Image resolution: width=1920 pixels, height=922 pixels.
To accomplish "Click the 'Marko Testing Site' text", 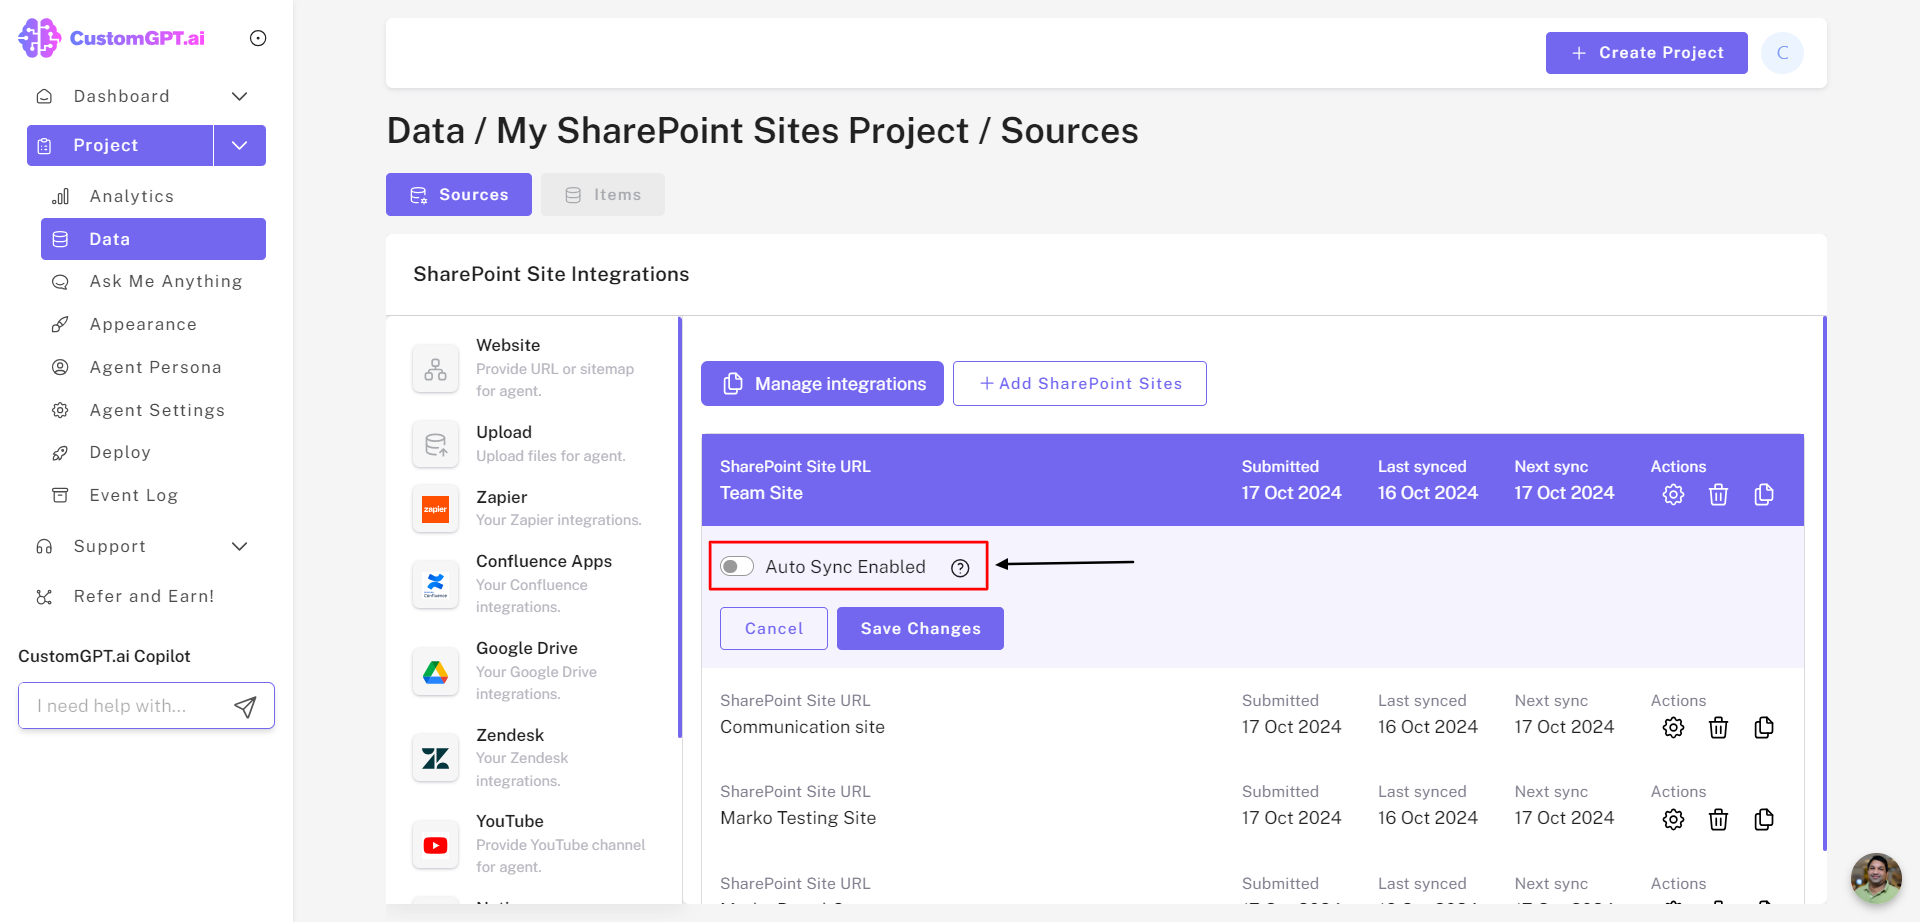I will (x=798, y=818).
